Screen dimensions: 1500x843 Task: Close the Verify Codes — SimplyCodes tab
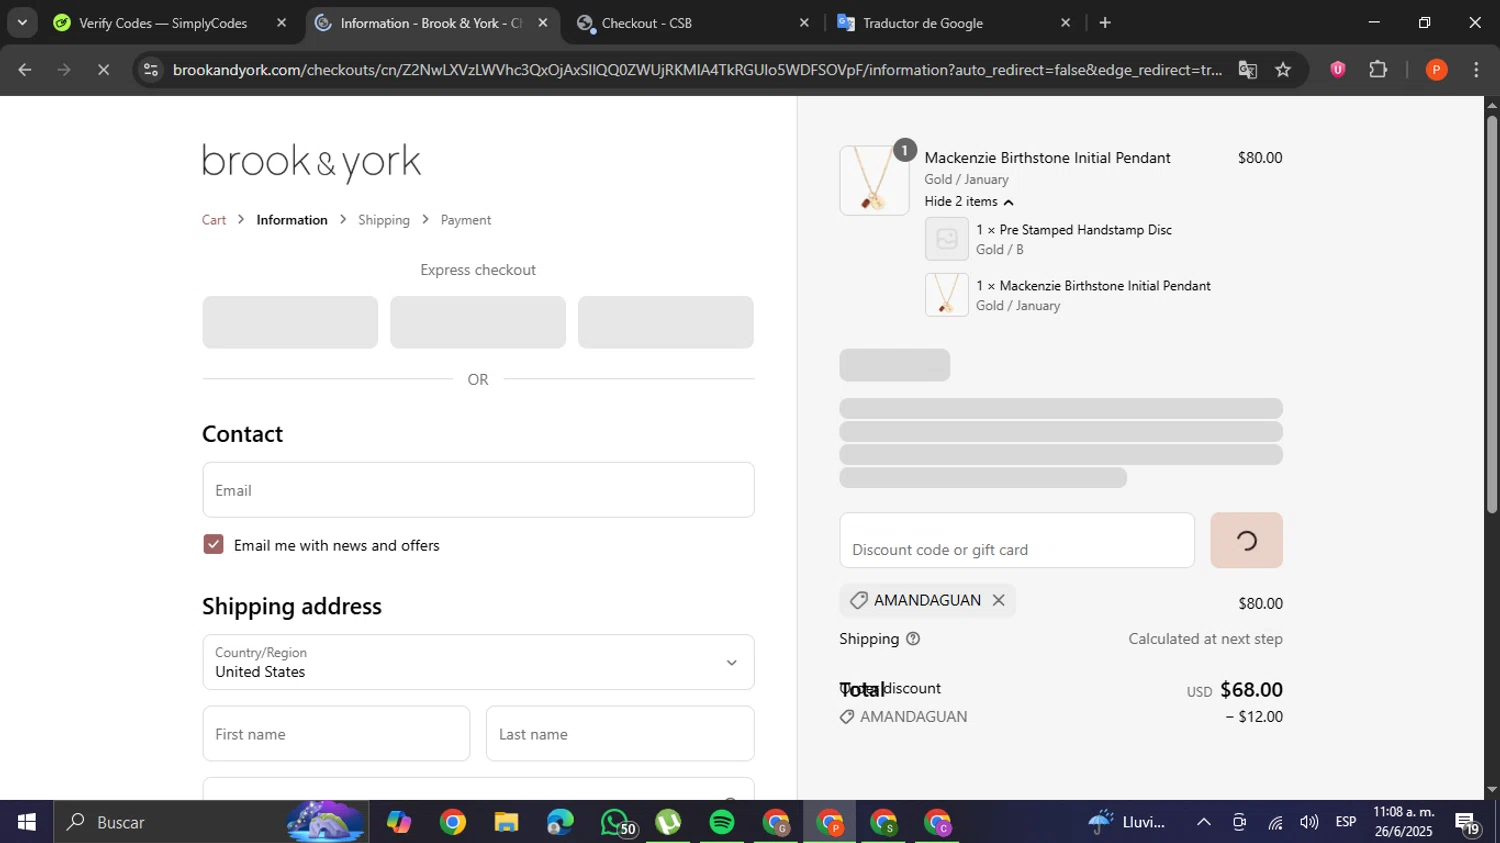coord(281,23)
